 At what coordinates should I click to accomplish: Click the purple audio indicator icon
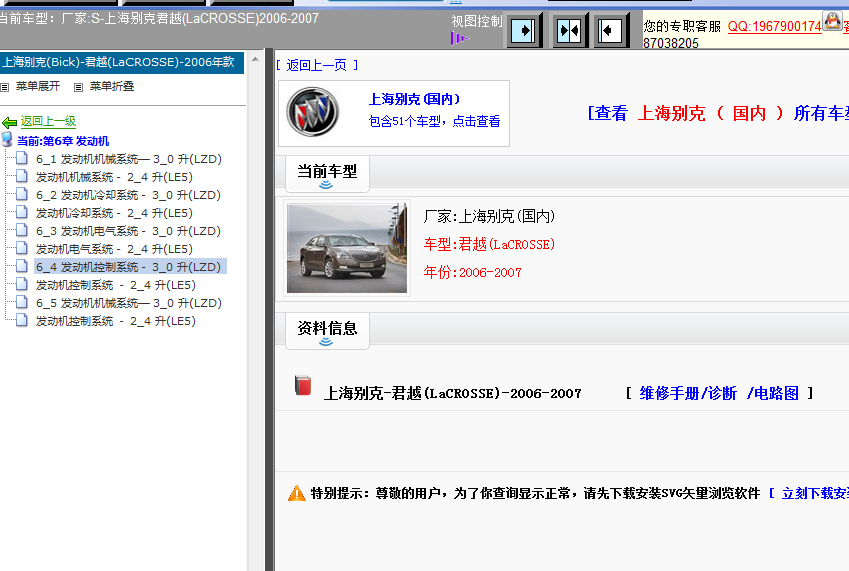460,38
